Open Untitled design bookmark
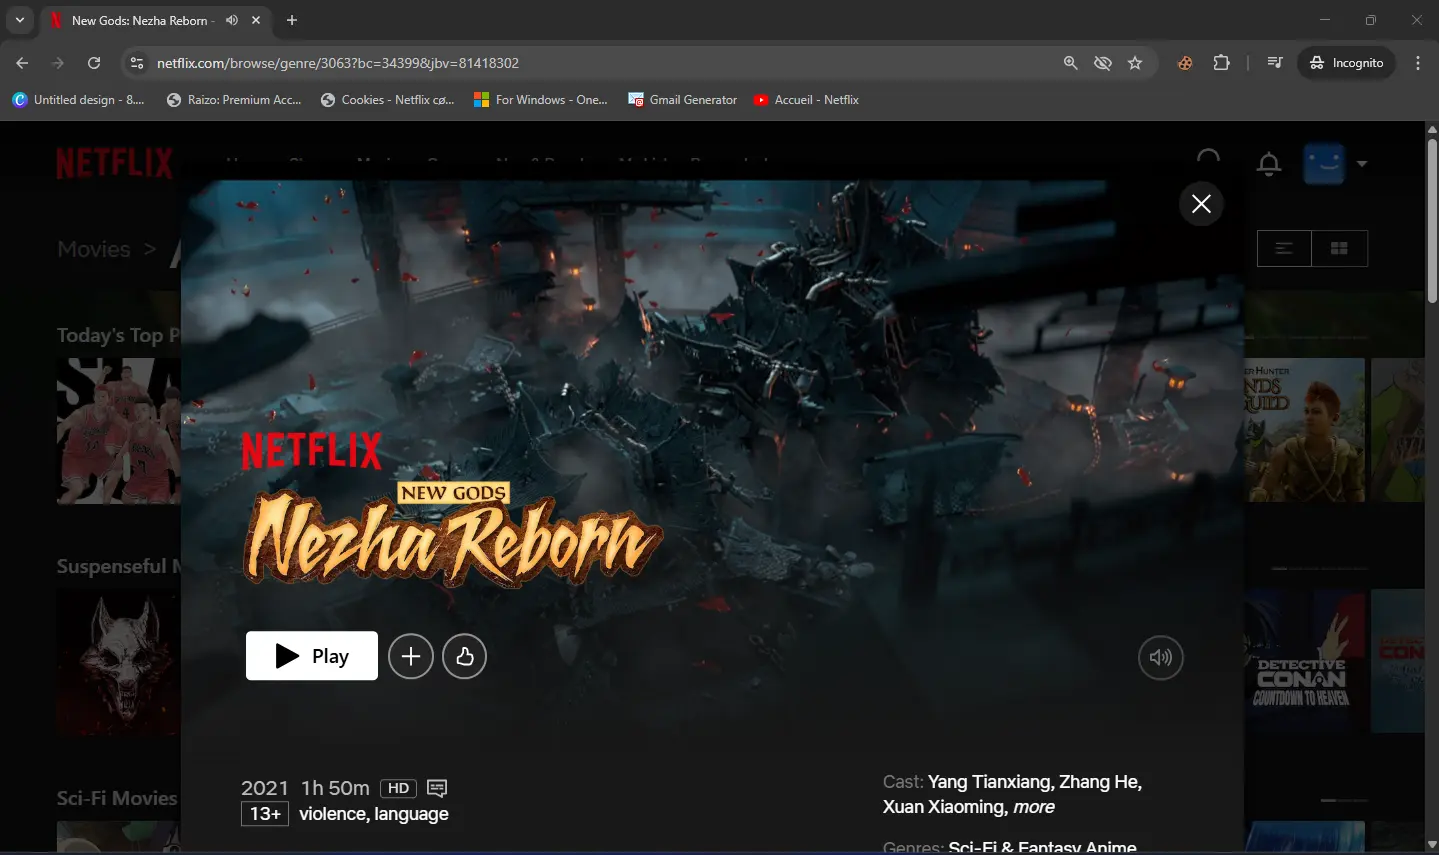 pyautogui.click(x=78, y=100)
